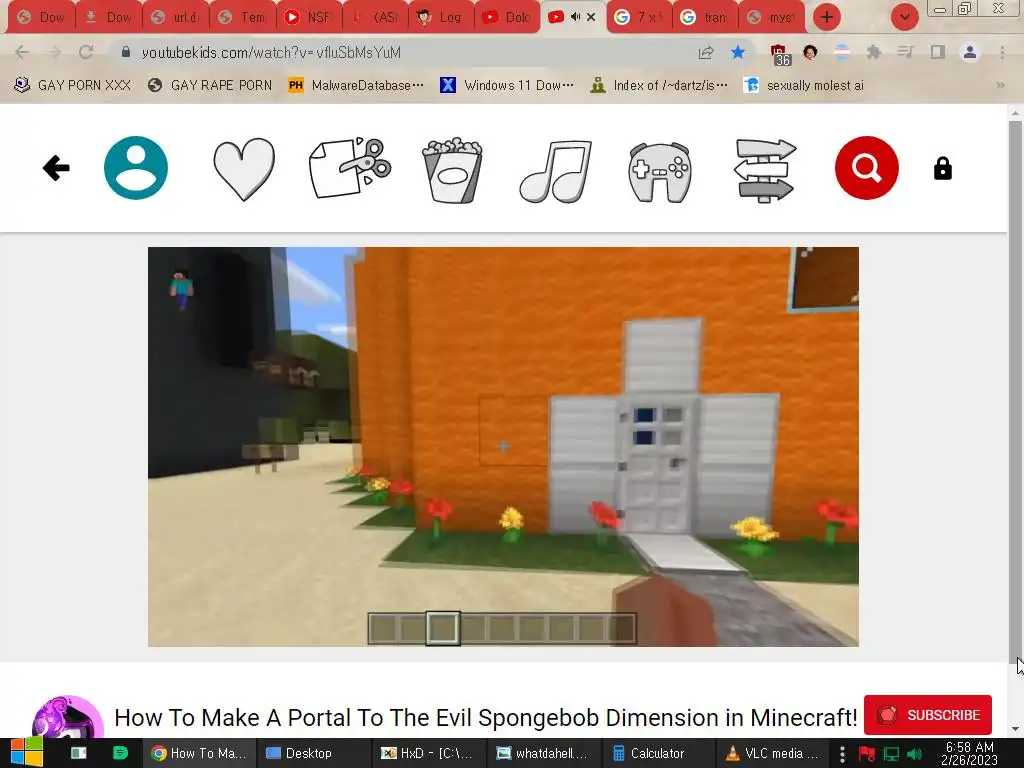Open the striped flag extension icon
The height and width of the screenshot is (768, 1024).
[x=842, y=52]
